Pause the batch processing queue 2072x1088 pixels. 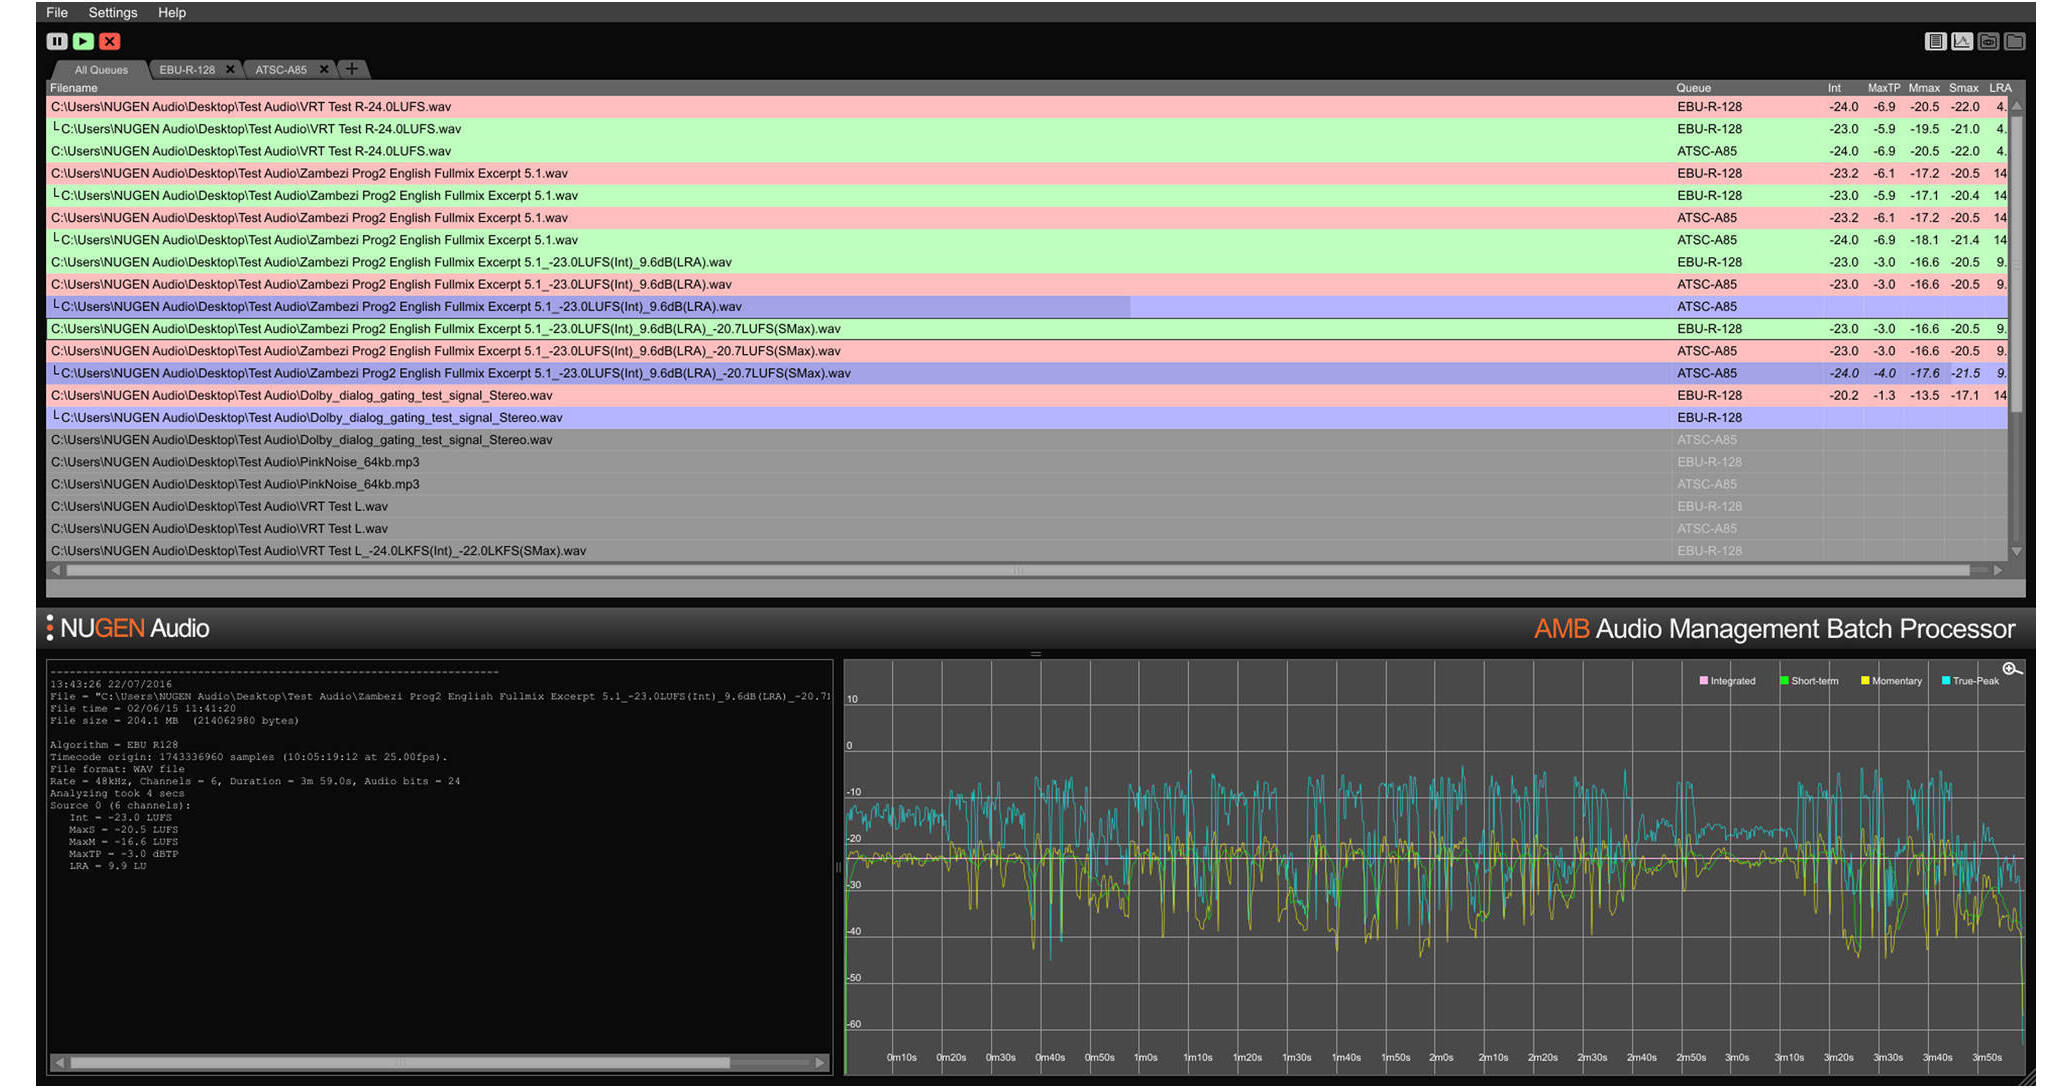[x=57, y=41]
